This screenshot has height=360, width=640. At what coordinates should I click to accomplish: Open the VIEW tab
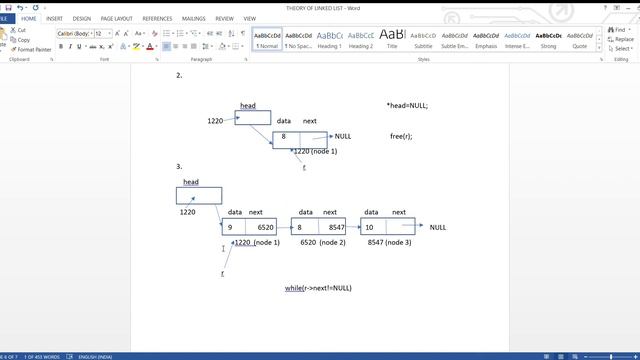(x=249, y=19)
